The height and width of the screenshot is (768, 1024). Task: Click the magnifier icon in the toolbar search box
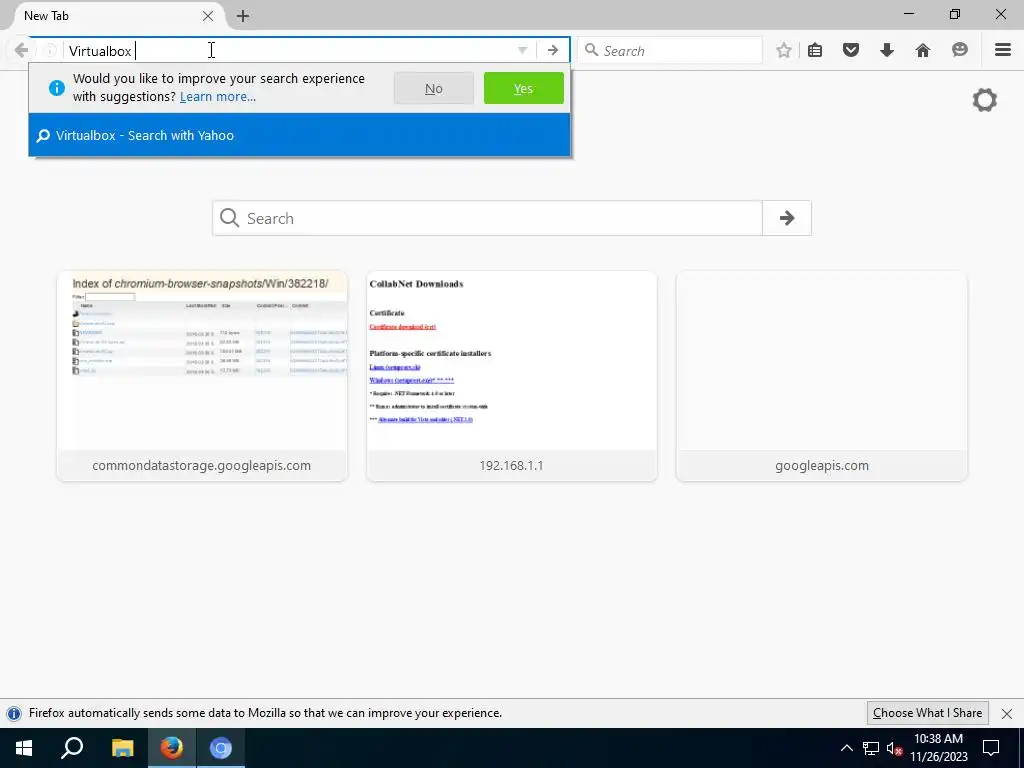(591, 50)
